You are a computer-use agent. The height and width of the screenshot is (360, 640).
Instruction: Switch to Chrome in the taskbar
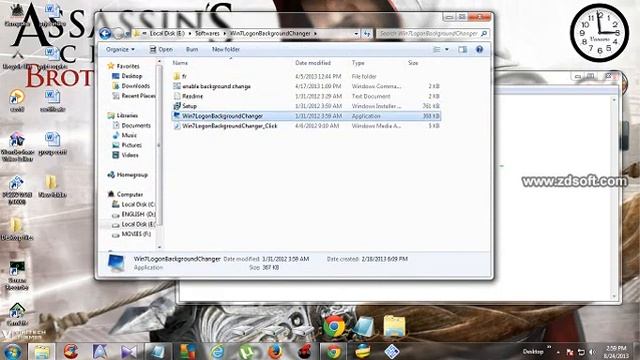(x=333, y=351)
